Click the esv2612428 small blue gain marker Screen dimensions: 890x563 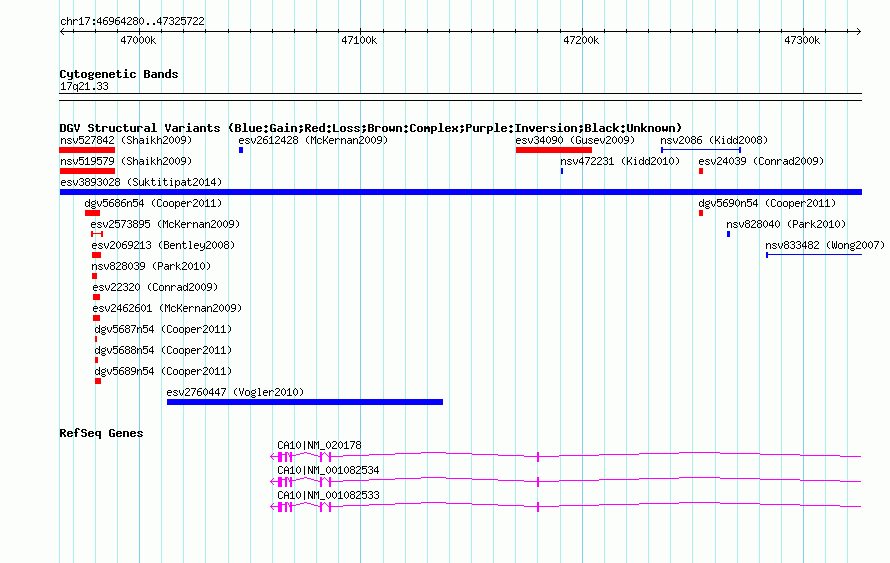[241, 150]
